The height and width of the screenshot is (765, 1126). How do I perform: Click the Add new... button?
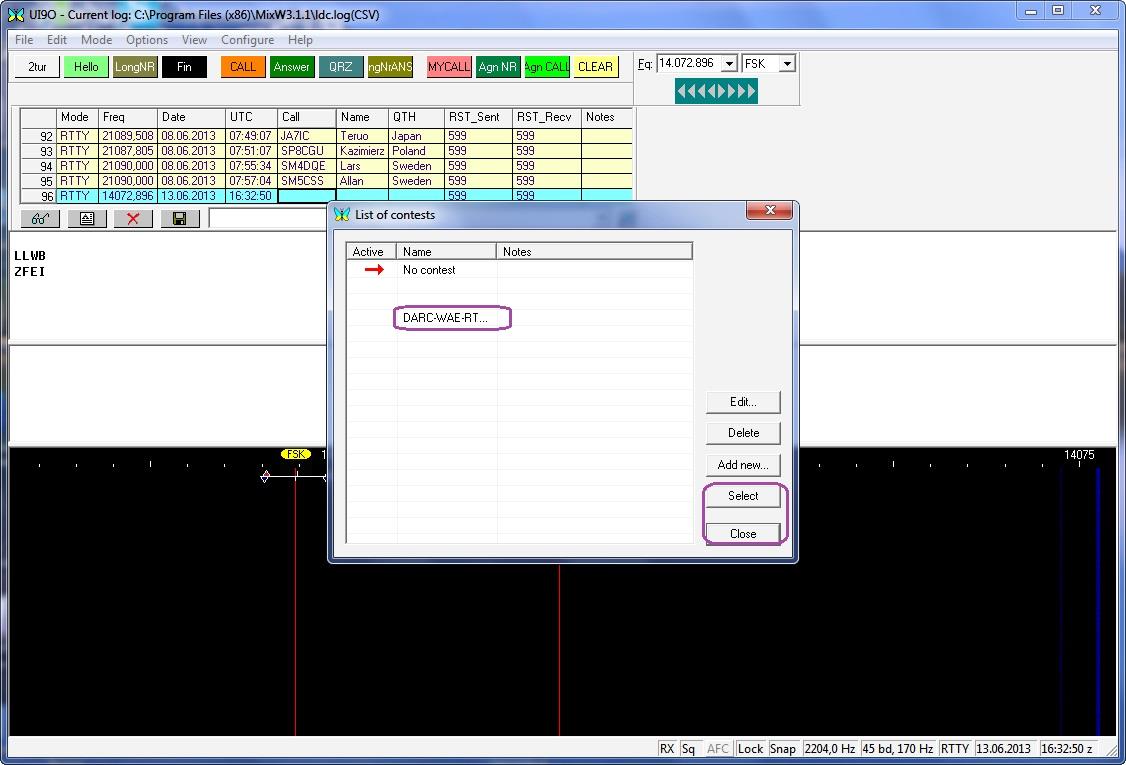point(742,465)
